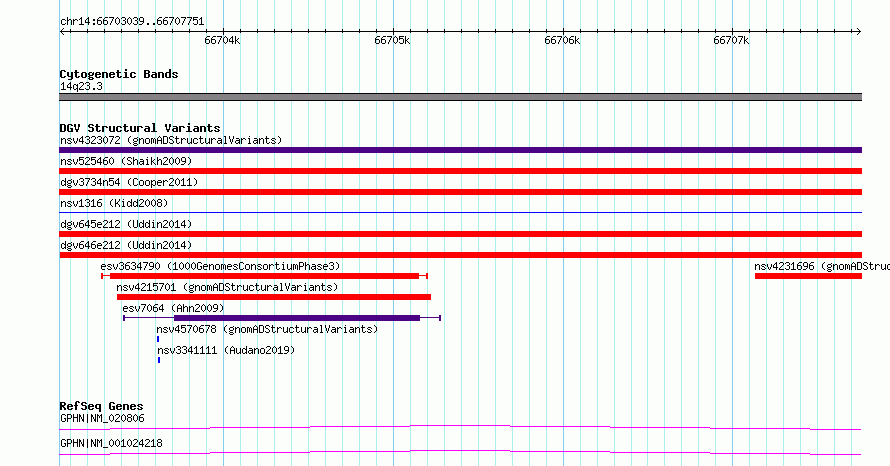Screen dimensions: 890x466
Task: Click the nsv1316 (Kidd2008) label
Action: point(114,203)
